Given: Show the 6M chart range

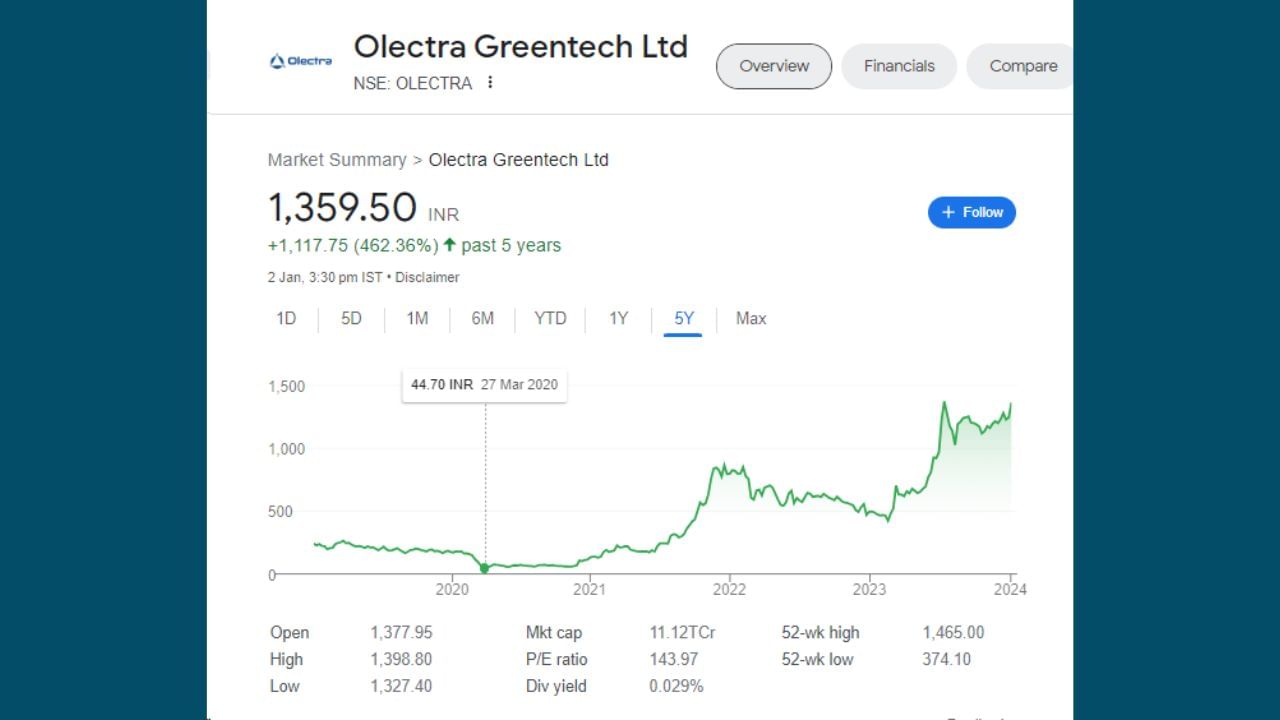Looking at the screenshot, I should point(483,319).
